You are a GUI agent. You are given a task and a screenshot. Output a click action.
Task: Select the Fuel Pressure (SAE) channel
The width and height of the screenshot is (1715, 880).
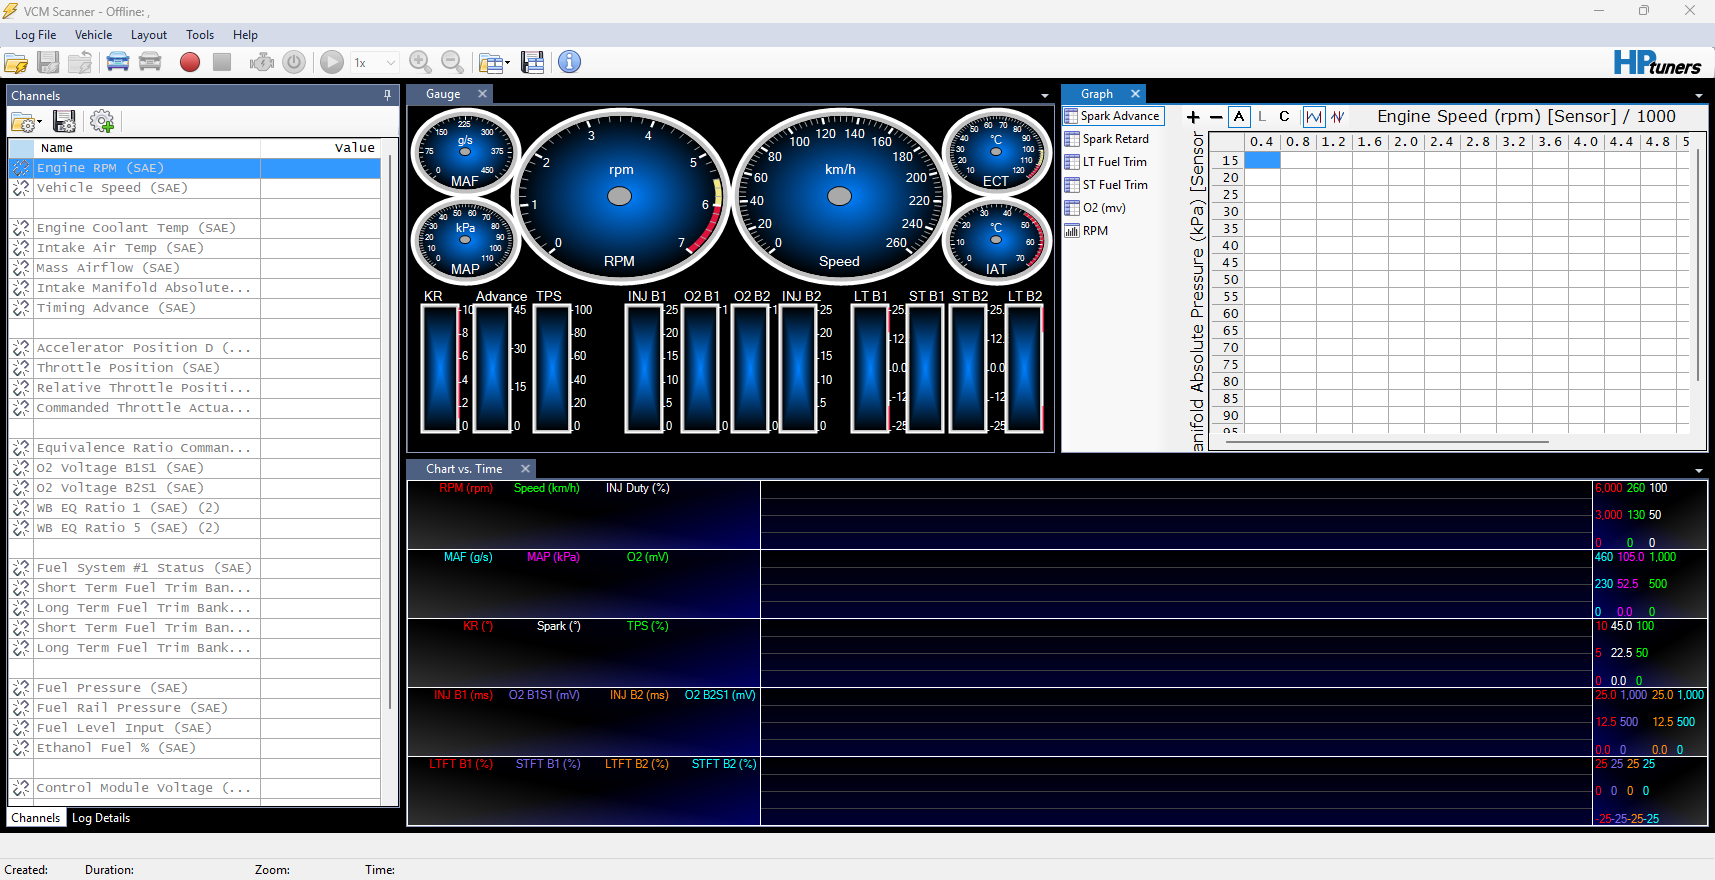tap(195, 688)
